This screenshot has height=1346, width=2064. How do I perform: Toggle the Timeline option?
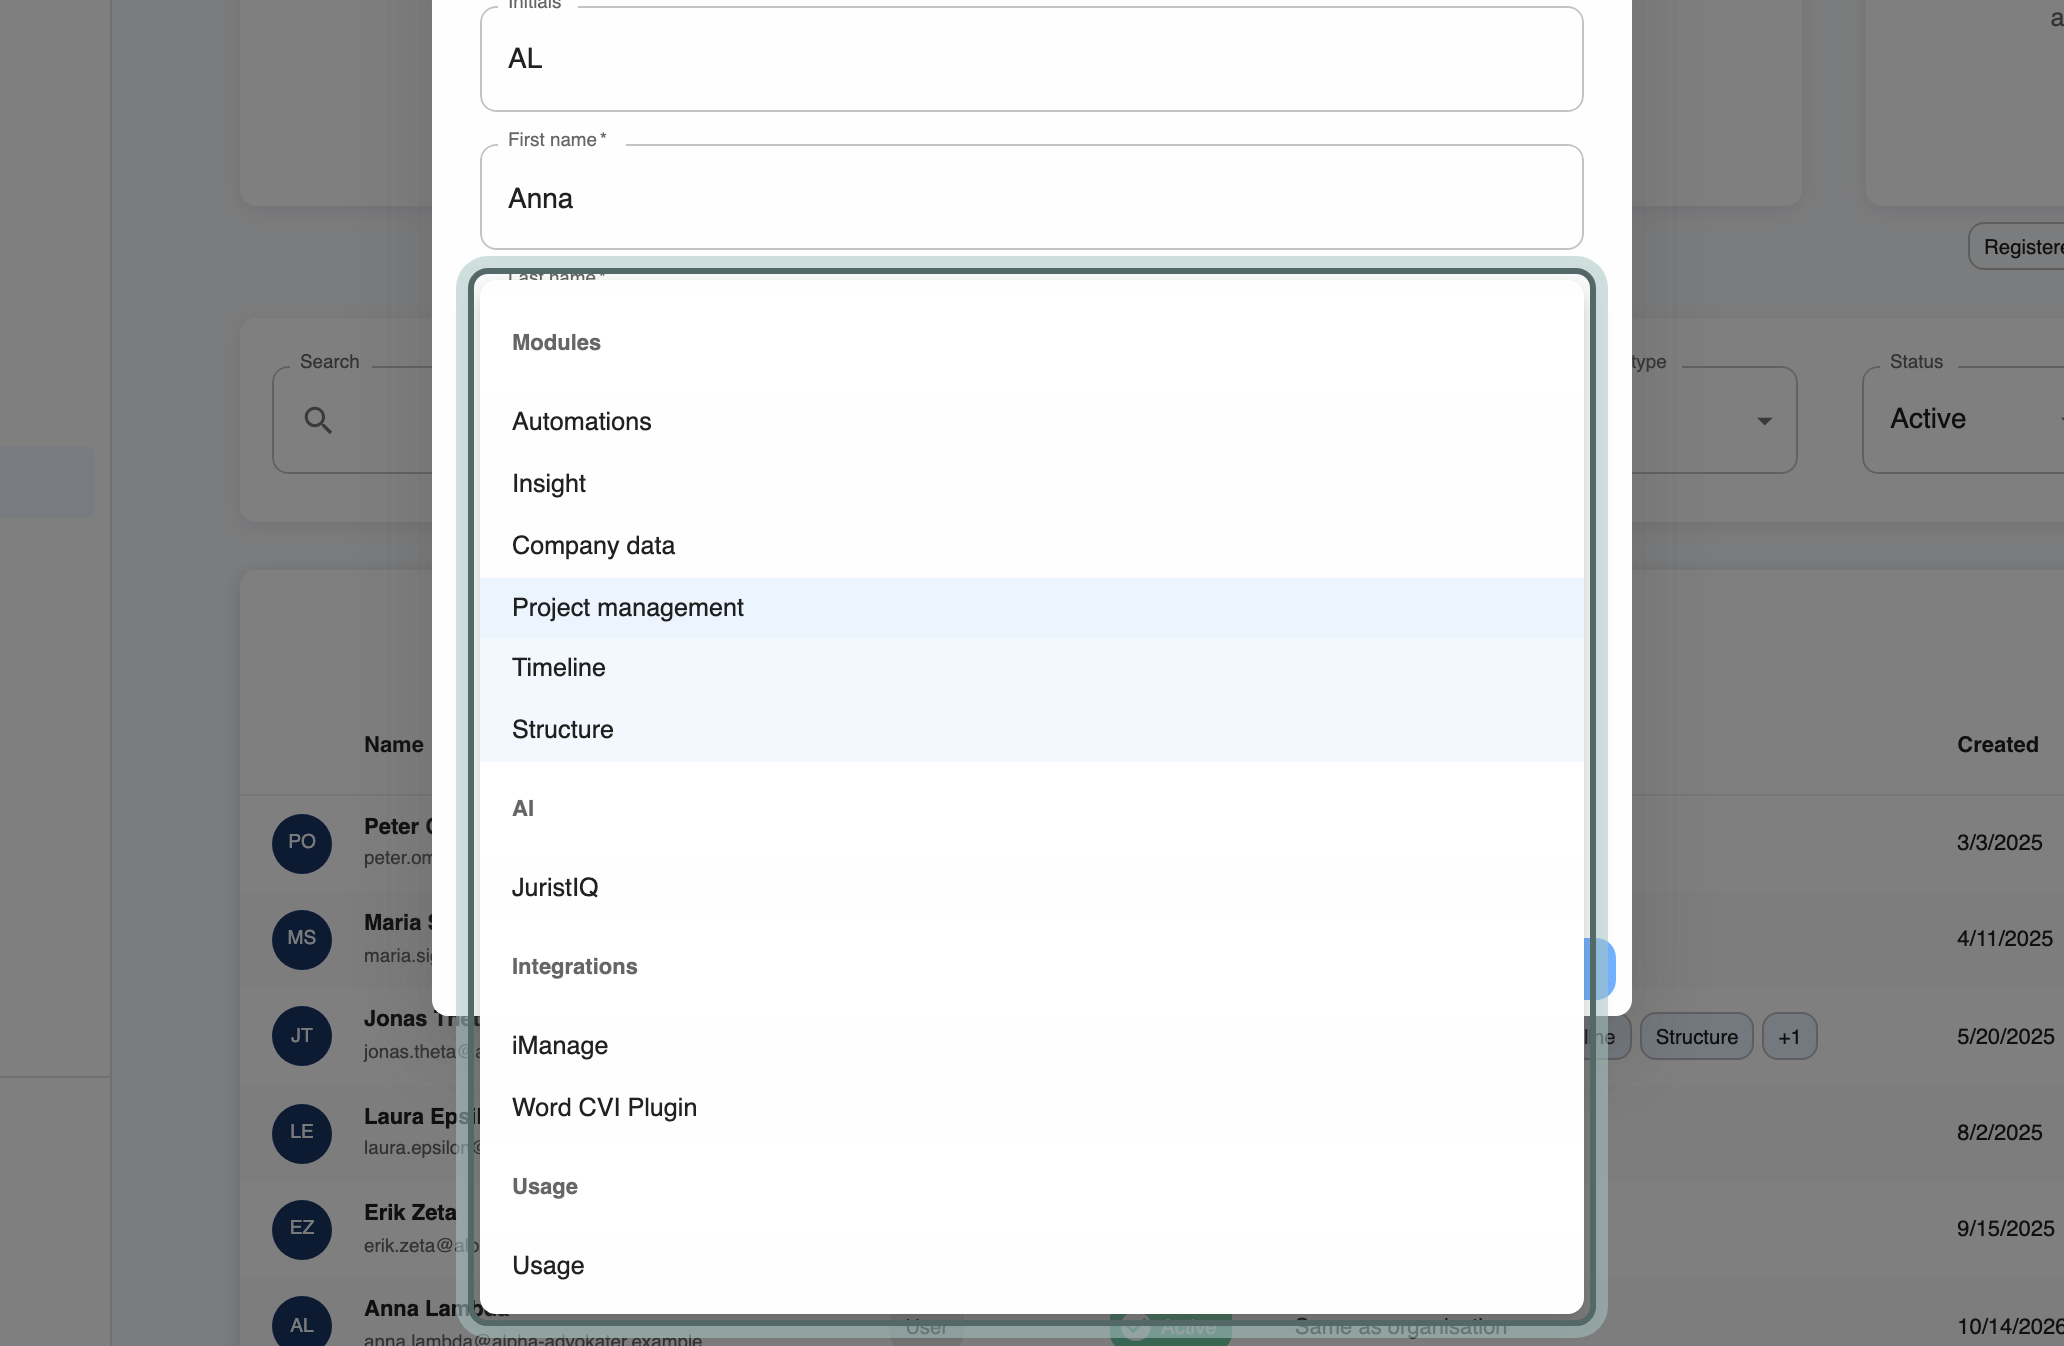(x=1032, y=668)
